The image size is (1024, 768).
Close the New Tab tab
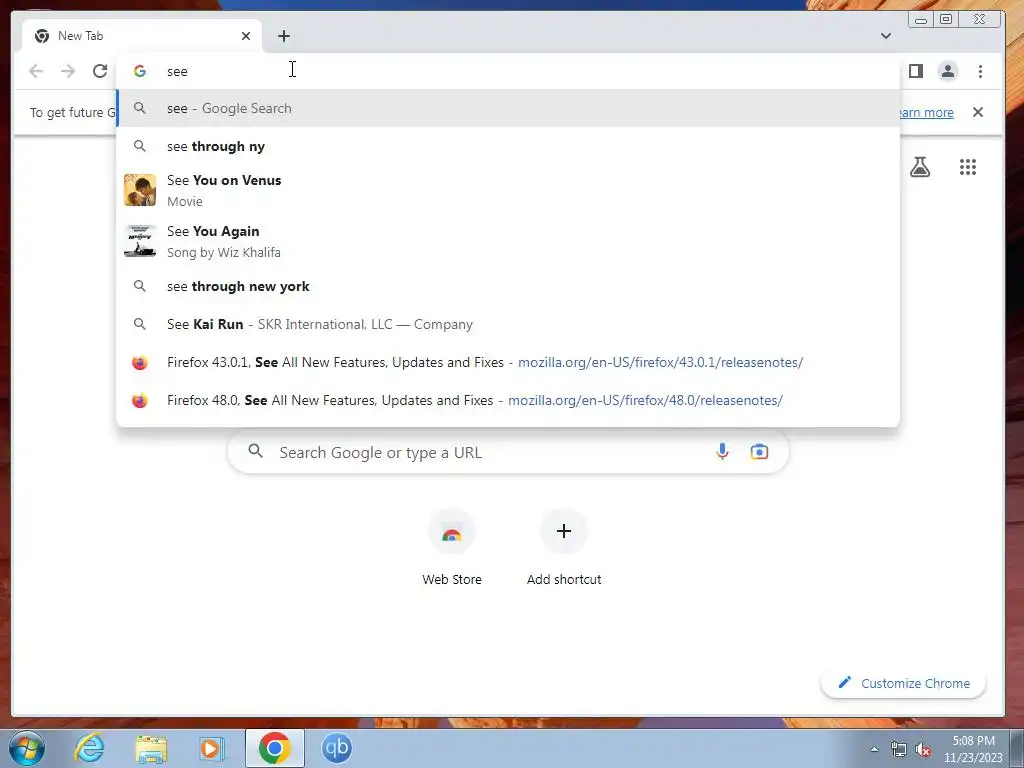[246, 36]
